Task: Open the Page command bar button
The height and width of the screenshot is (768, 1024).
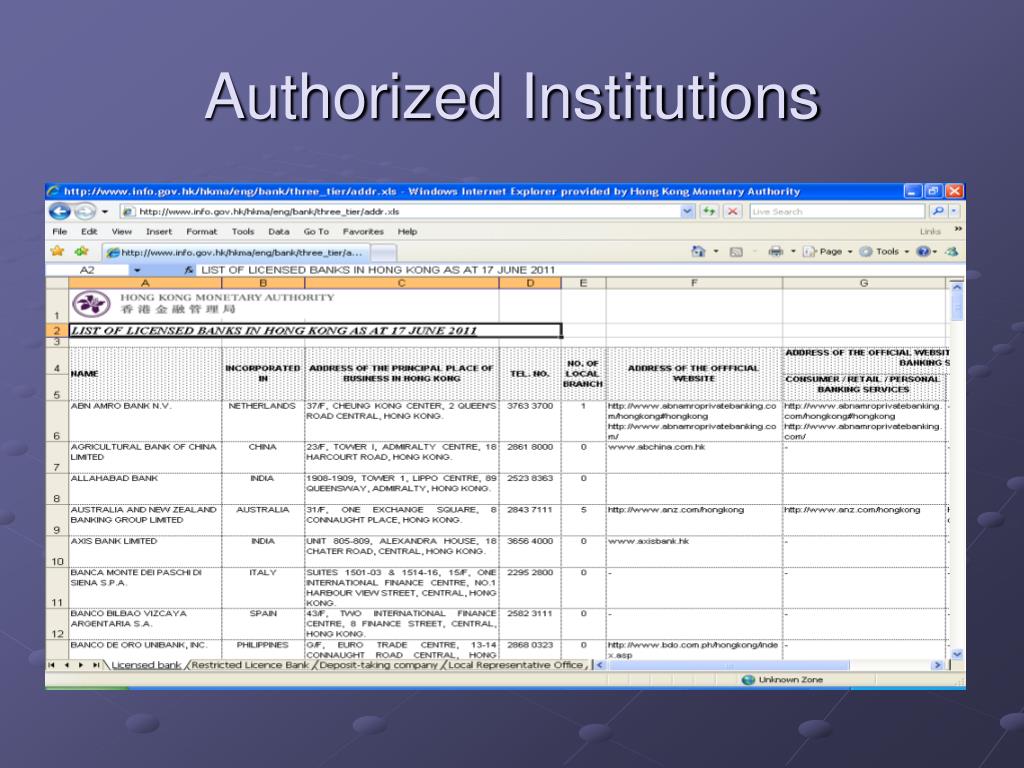Action: pyautogui.click(x=827, y=251)
